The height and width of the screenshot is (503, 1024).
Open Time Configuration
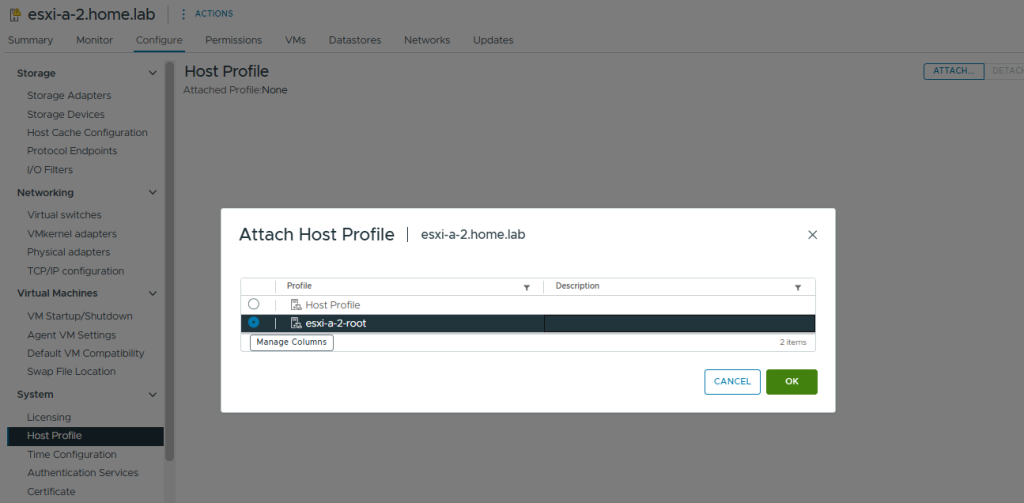click(x=72, y=455)
